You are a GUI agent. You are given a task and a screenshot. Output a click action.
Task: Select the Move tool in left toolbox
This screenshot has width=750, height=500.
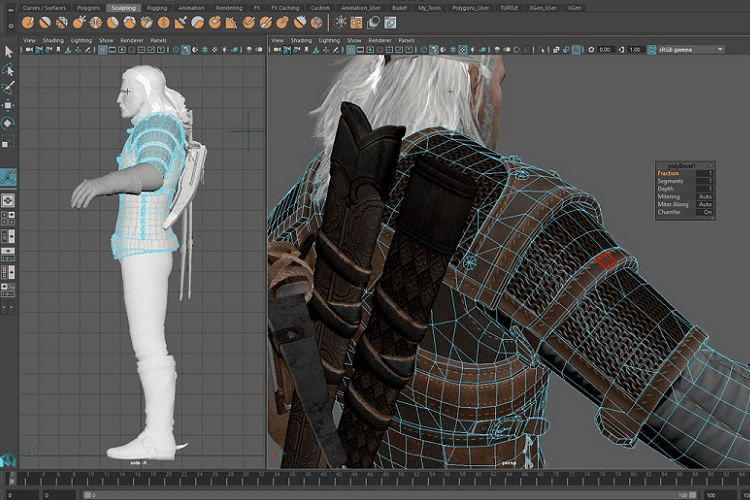point(8,106)
